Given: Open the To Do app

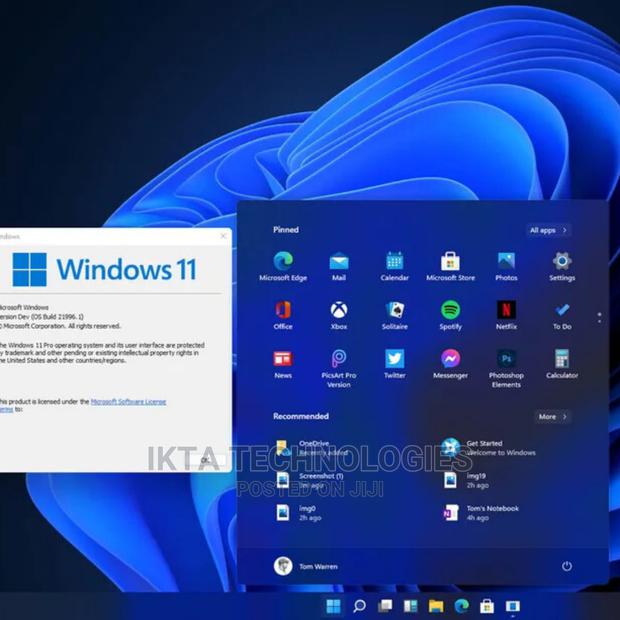Looking at the screenshot, I should [x=562, y=315].
